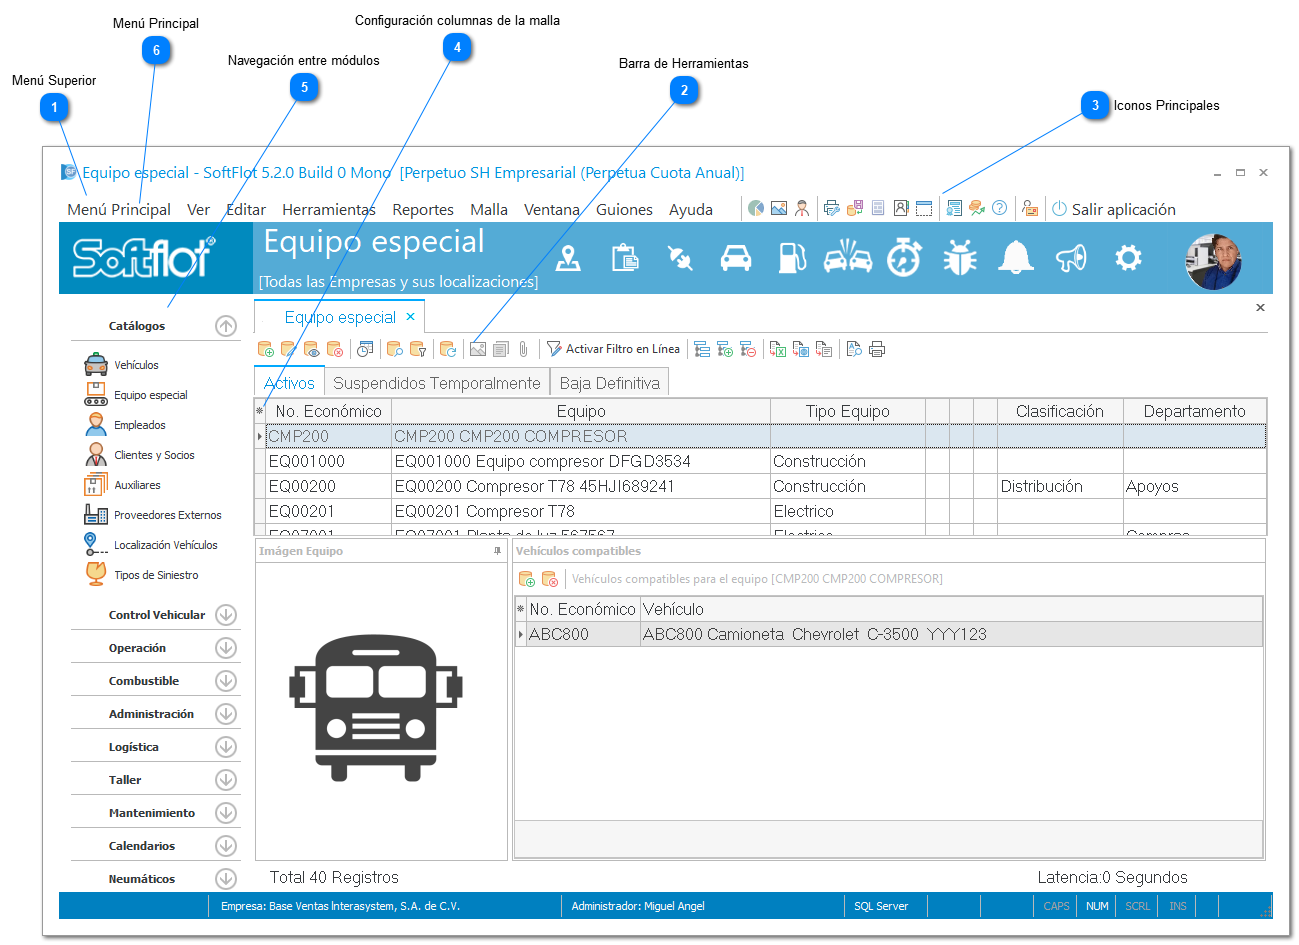Expand the Operación section

click(226, 648)
